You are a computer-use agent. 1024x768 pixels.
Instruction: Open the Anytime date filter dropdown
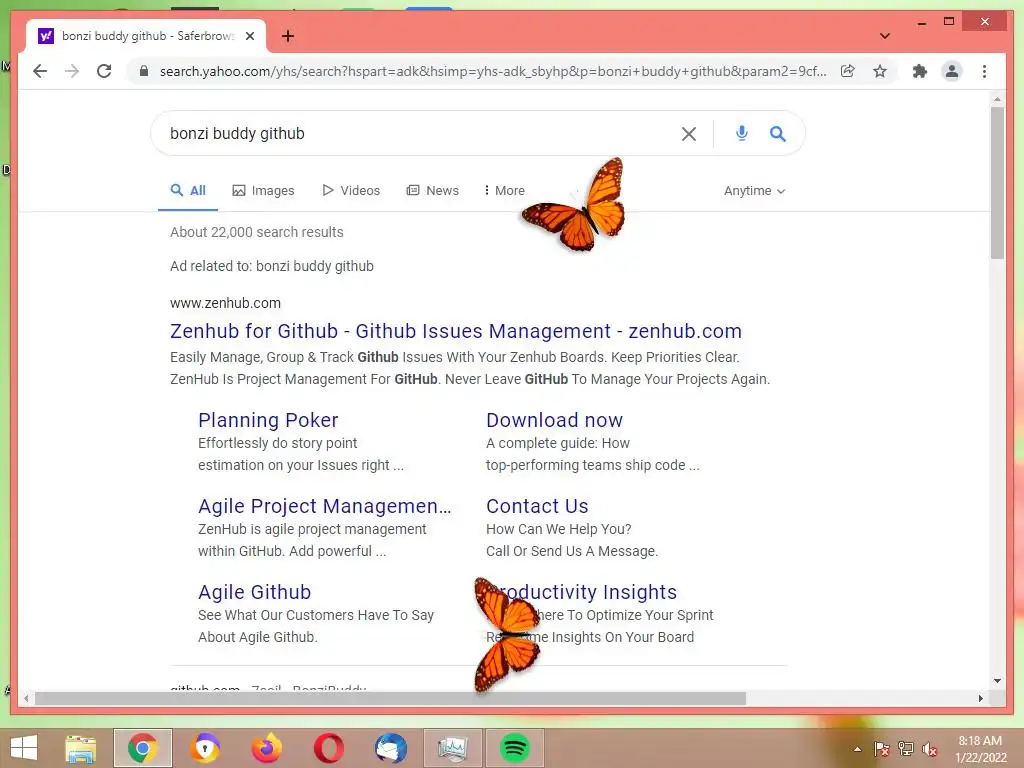click(x=754, y=191)
